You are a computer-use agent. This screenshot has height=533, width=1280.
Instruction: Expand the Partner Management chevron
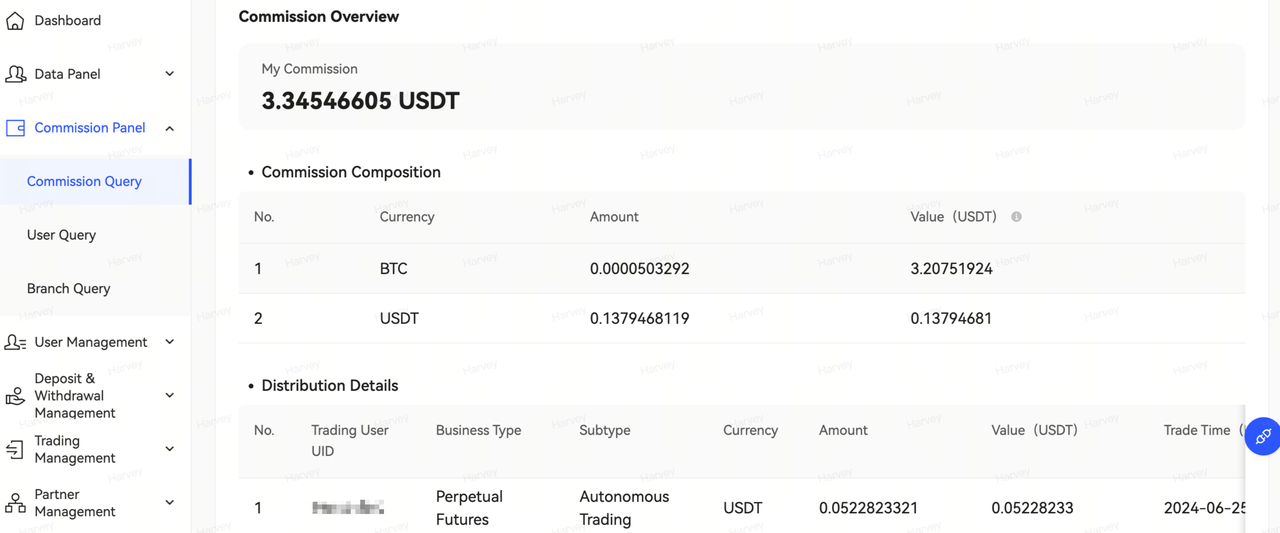[x=169, y=503]
